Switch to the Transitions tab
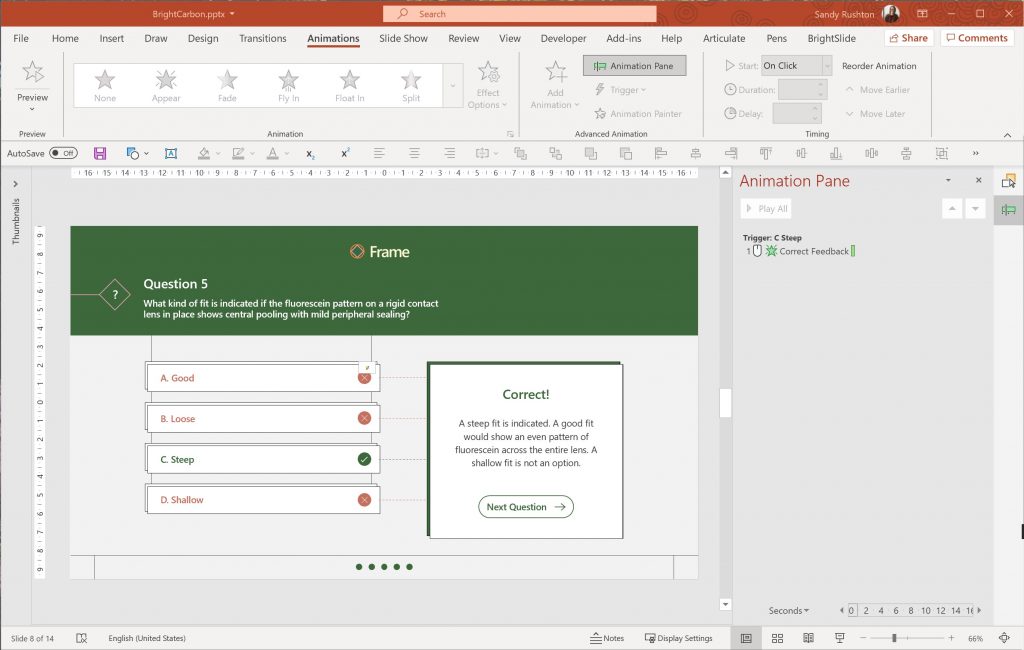The height and width of the screenshot is (650, 1024). click(262, 38)
